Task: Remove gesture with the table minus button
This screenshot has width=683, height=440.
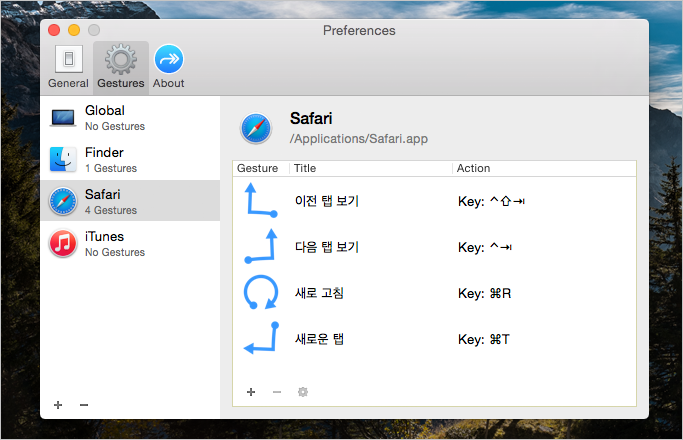Action: tap(277, 392)
